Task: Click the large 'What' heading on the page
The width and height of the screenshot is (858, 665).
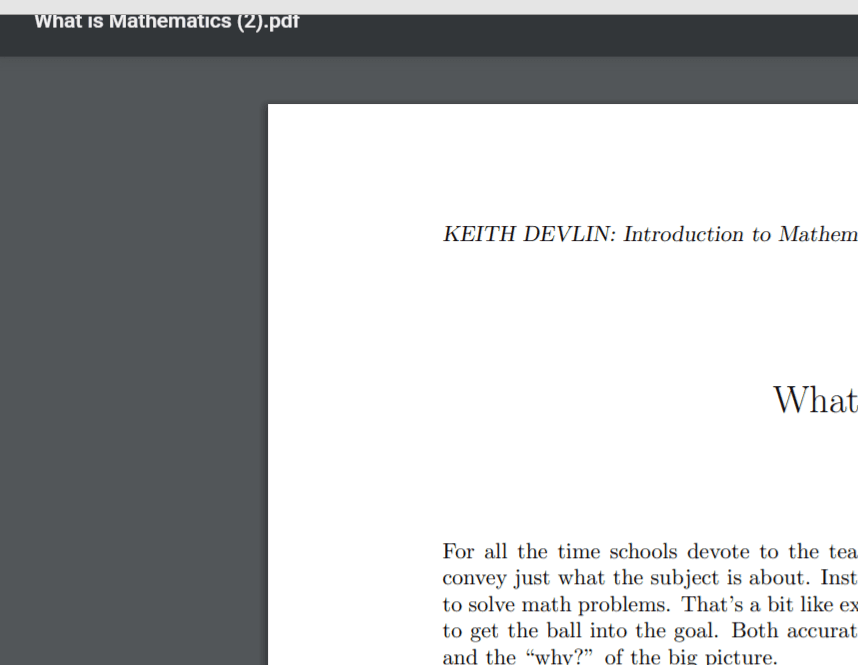Action: click(815, 400)
